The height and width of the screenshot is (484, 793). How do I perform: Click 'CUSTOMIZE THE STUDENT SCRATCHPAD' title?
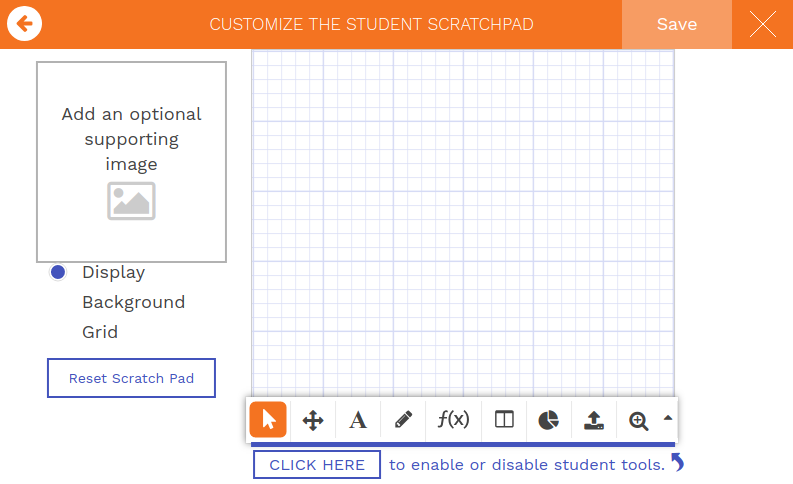click(372, 24)
